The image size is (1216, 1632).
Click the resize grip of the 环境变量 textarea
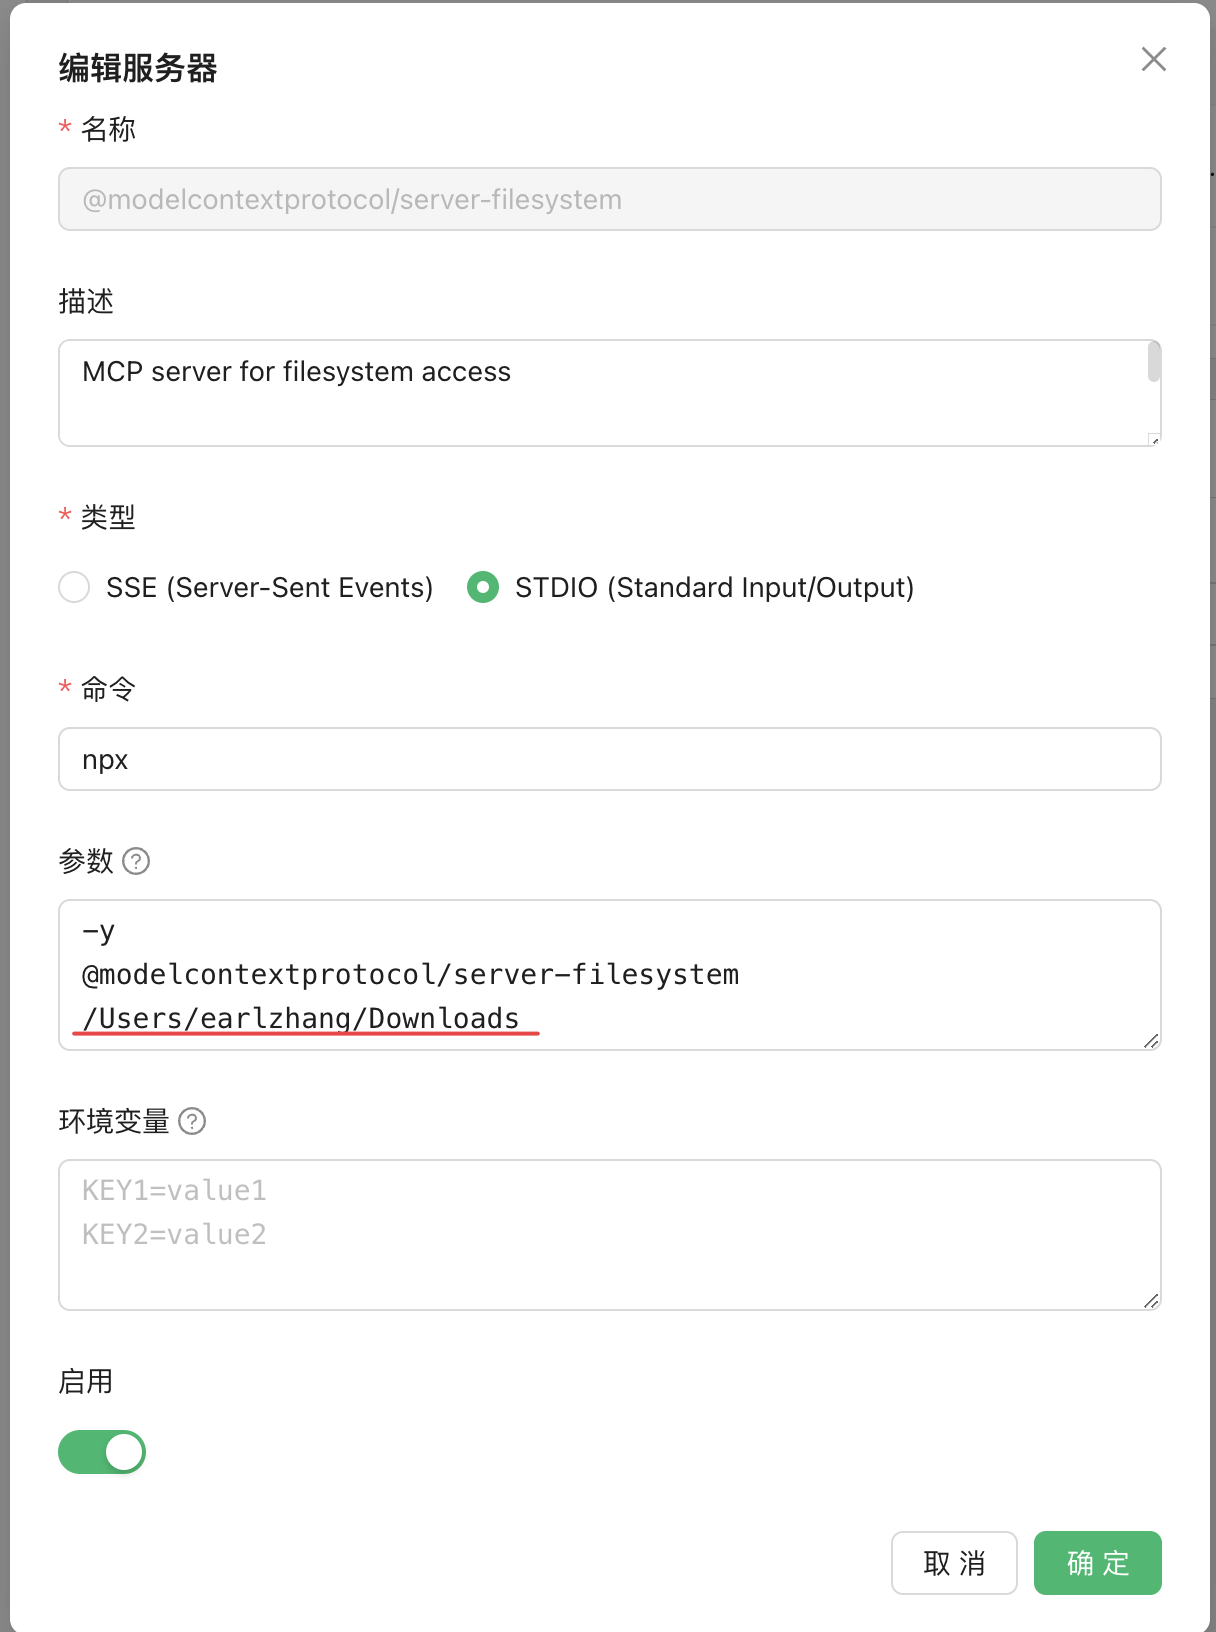(1152, 1301)
